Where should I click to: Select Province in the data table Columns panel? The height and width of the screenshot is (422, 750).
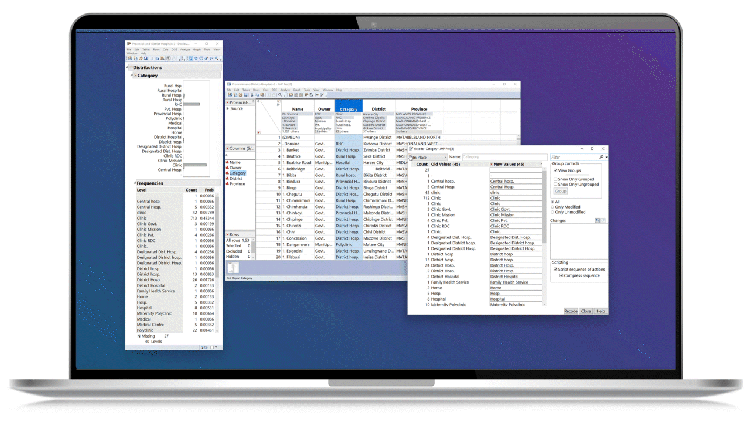coord(238,184)
